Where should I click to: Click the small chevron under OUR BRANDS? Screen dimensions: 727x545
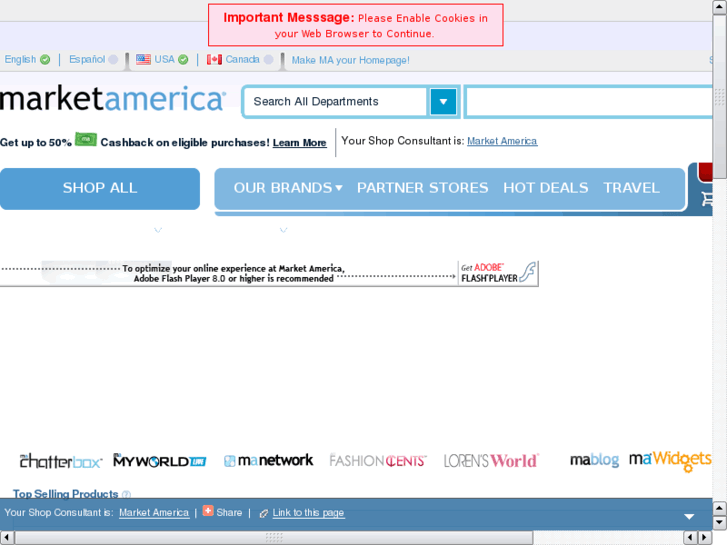283,230
